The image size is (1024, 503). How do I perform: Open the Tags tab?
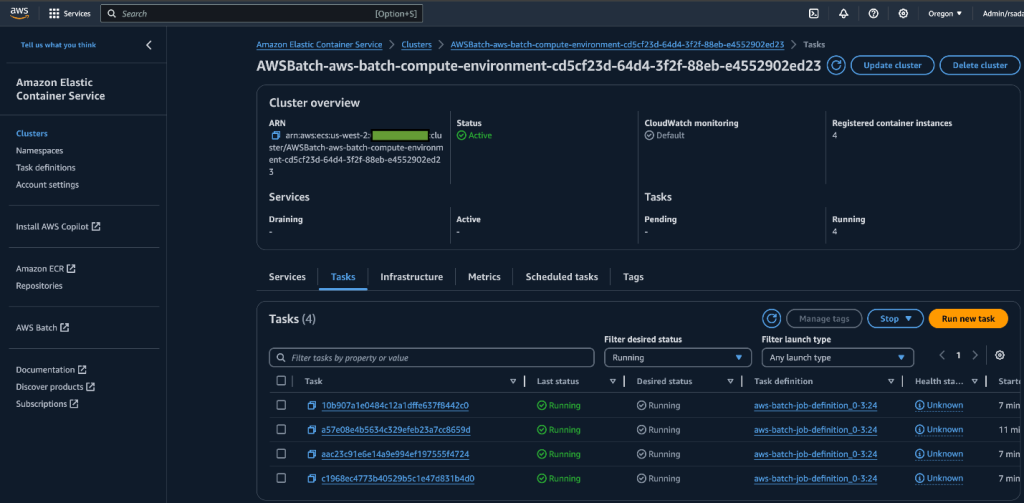(x=633, y=277)
